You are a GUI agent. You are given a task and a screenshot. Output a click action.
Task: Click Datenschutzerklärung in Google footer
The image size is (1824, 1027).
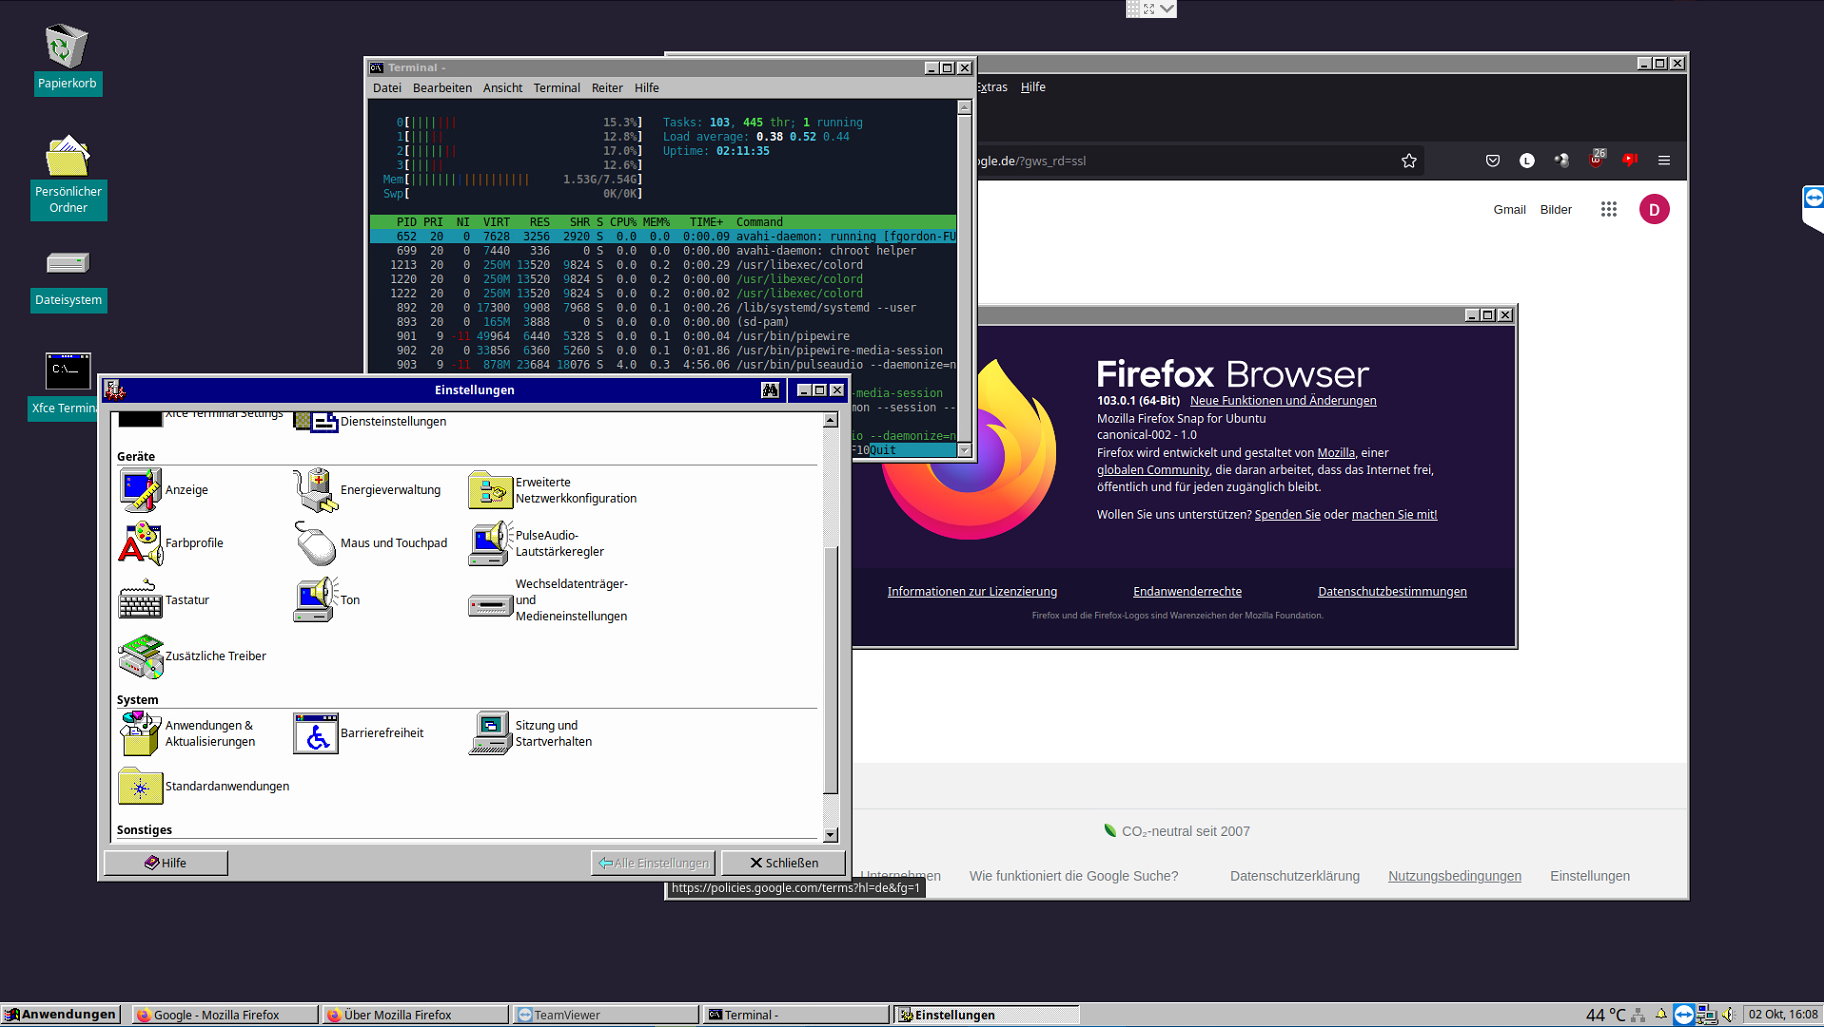(x=1295, y=876)
